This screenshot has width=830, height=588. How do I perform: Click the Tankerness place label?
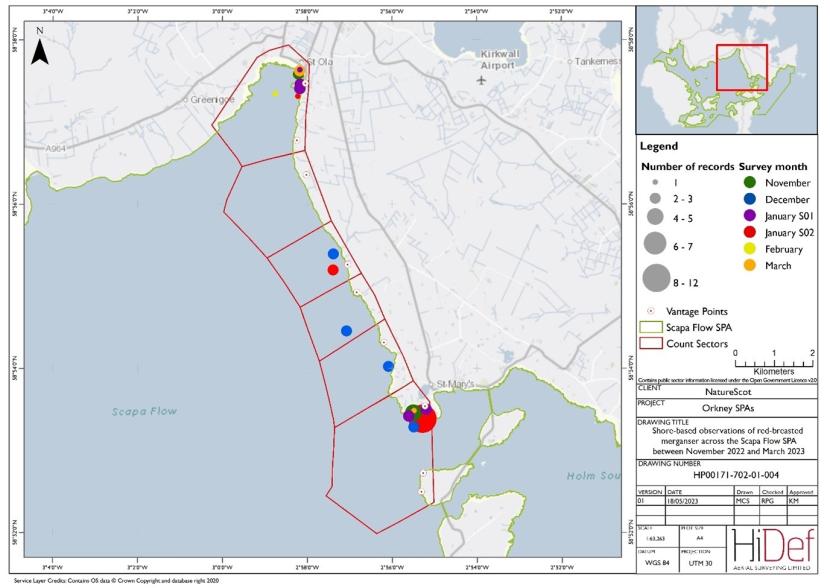597,61
